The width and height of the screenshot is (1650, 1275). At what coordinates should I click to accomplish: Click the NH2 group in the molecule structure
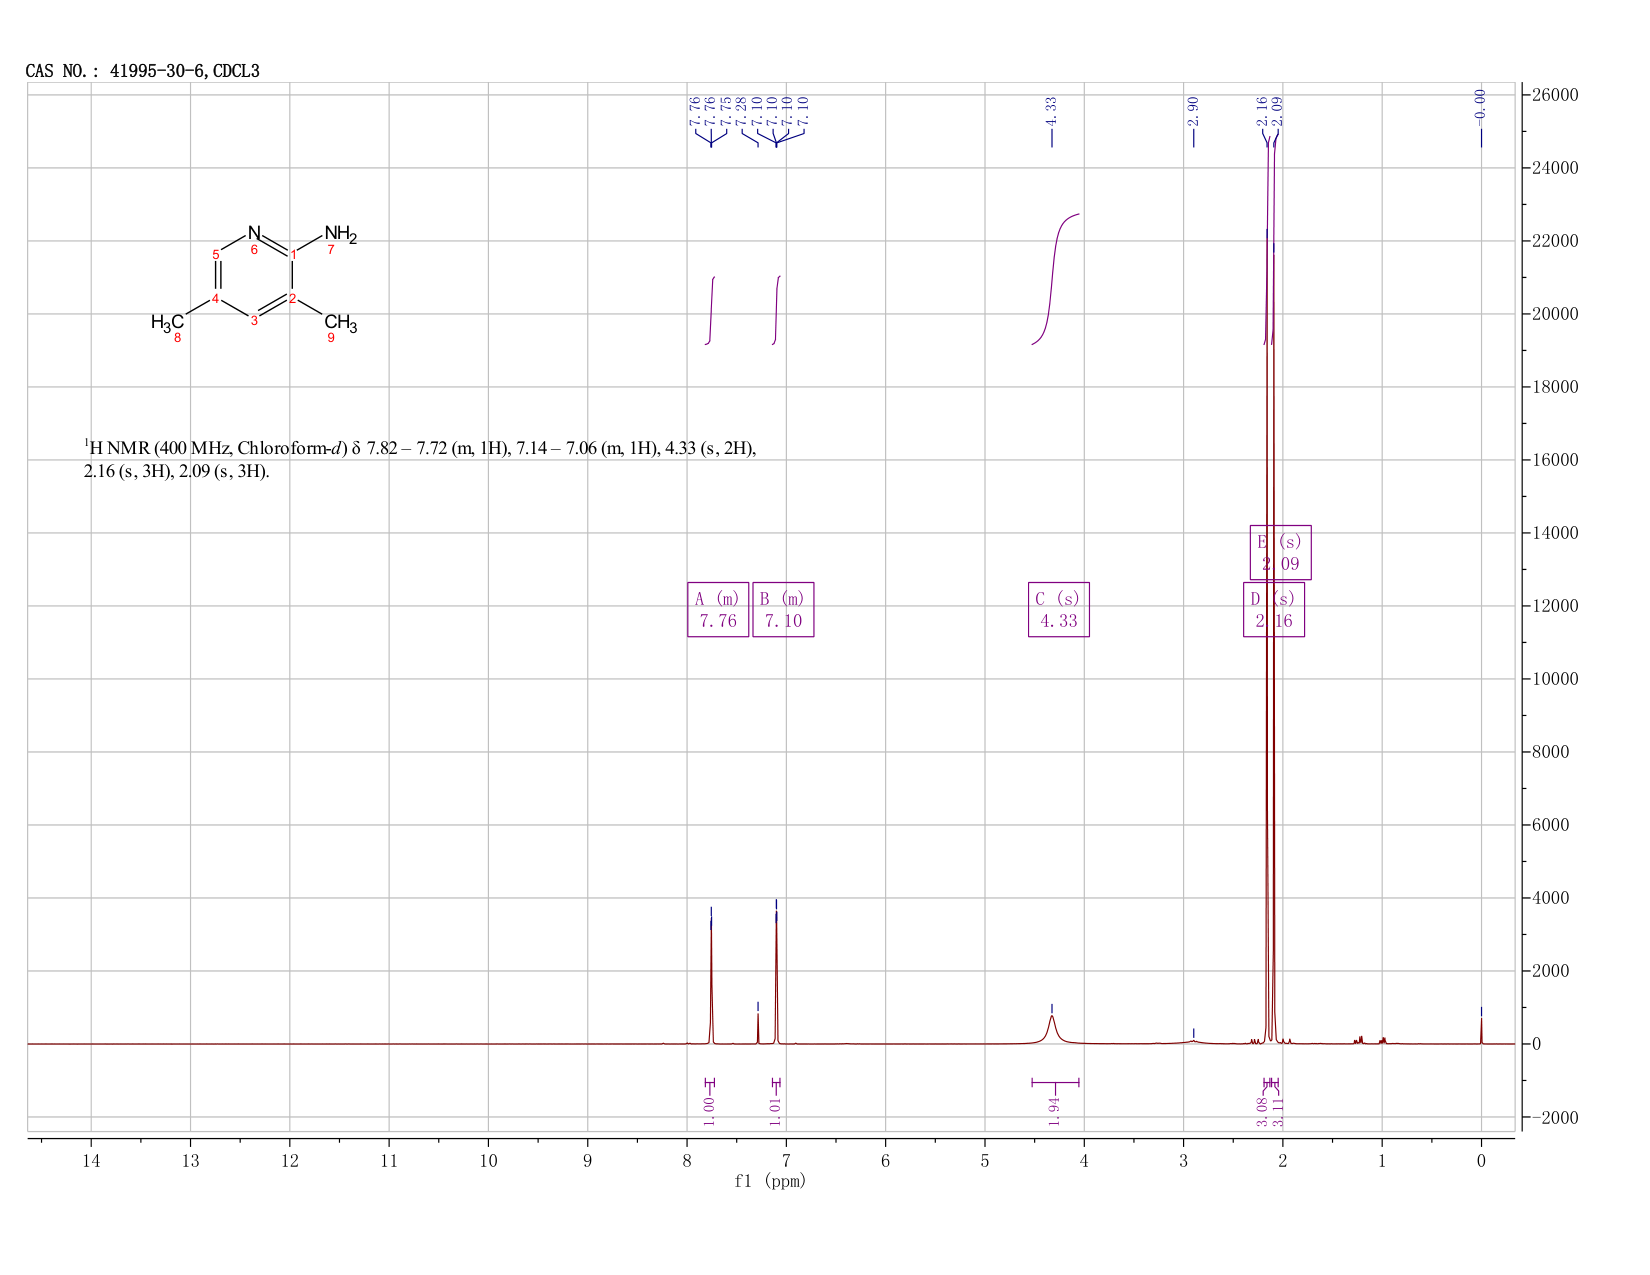(340, 236)
